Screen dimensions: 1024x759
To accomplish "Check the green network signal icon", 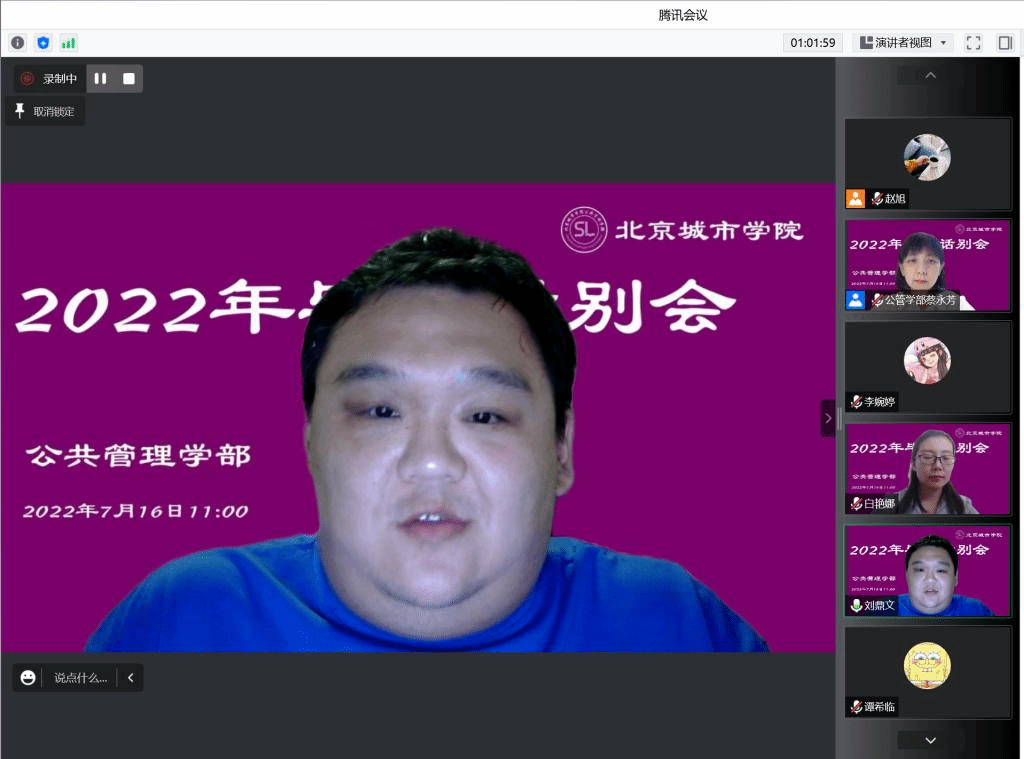I will coord(68,43).
